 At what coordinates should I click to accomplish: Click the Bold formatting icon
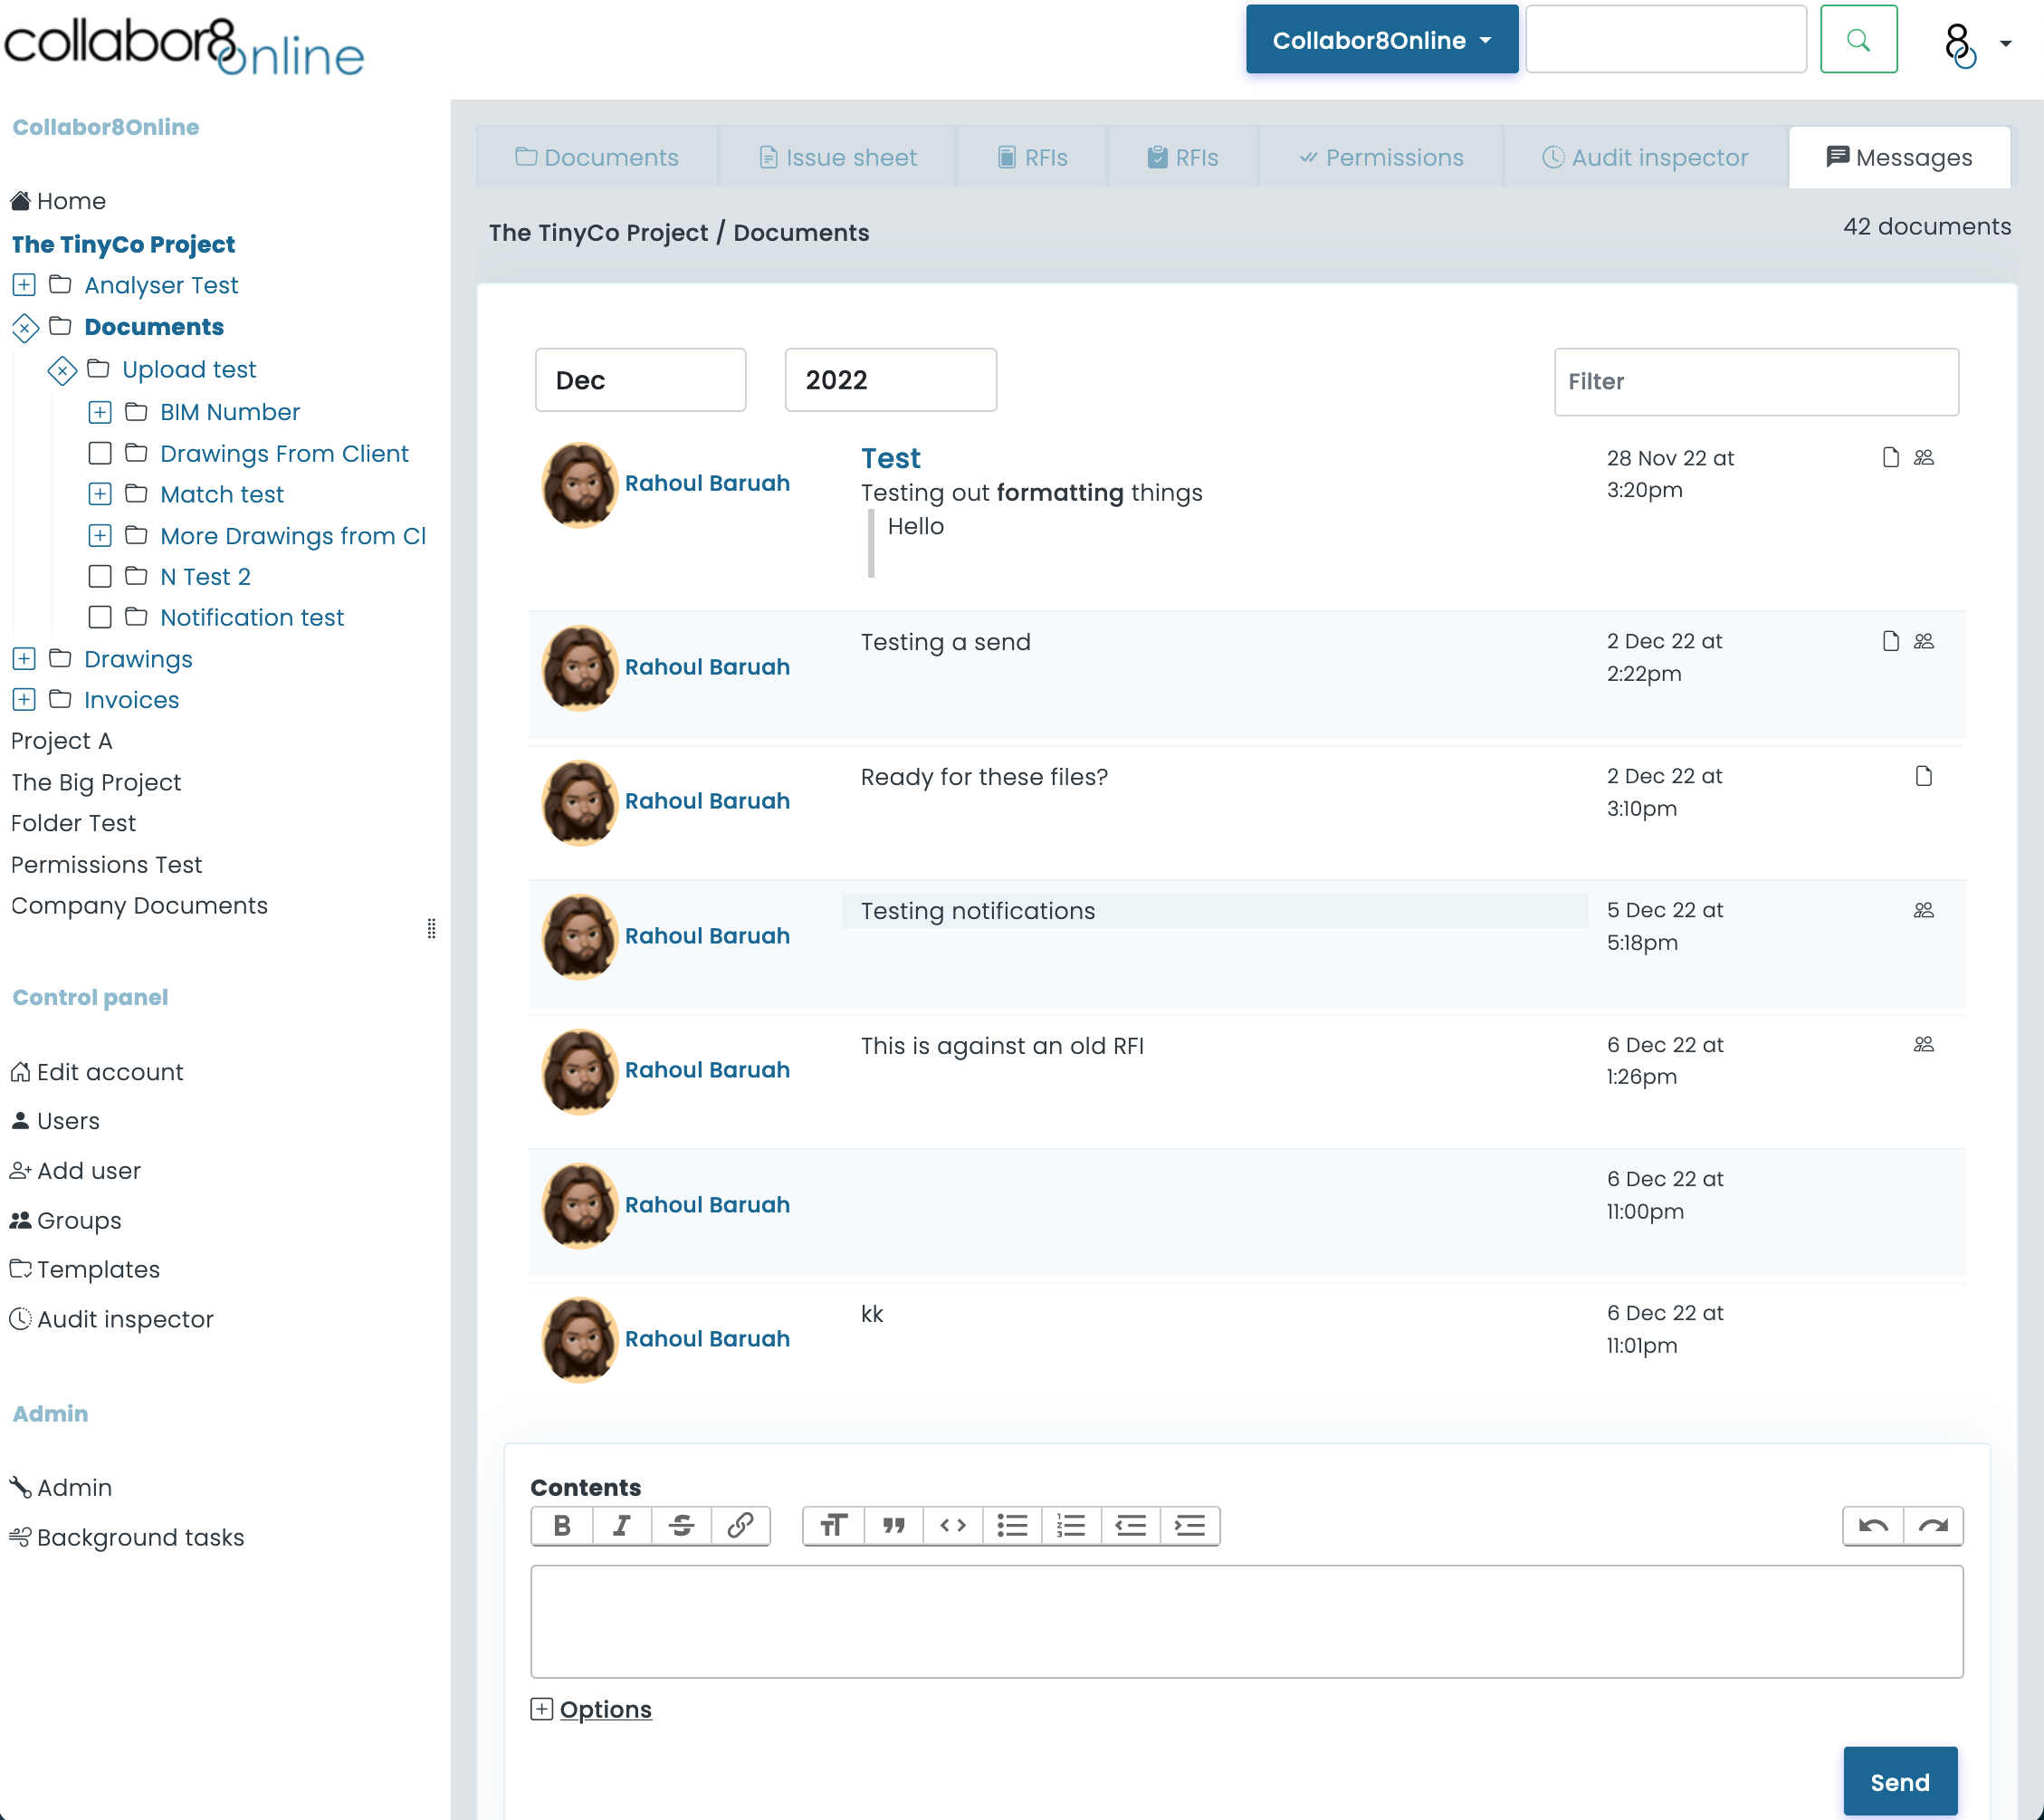(x=562, y=1525)
